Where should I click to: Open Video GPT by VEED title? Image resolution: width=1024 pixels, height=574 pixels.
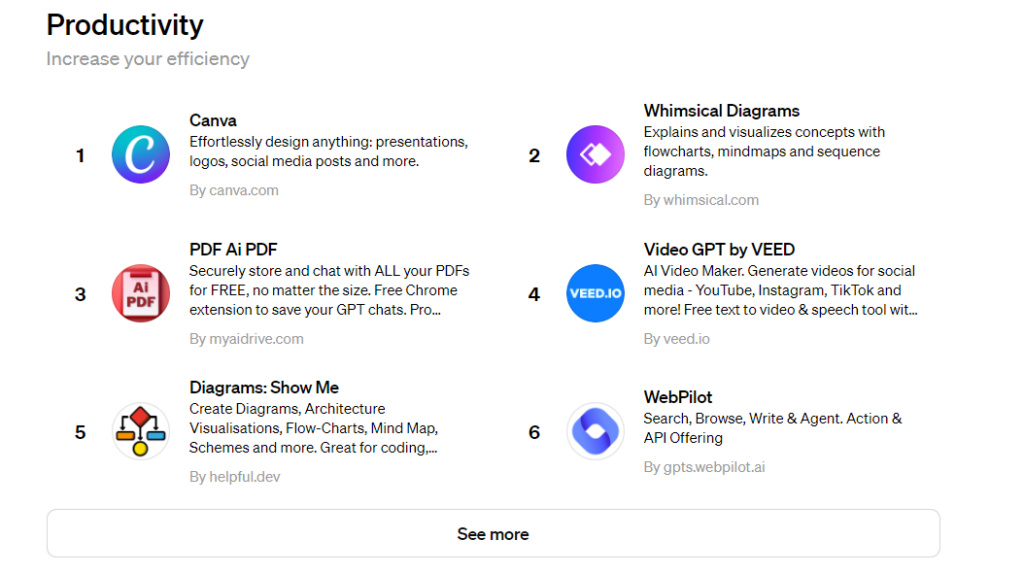[x=719, y=250]
